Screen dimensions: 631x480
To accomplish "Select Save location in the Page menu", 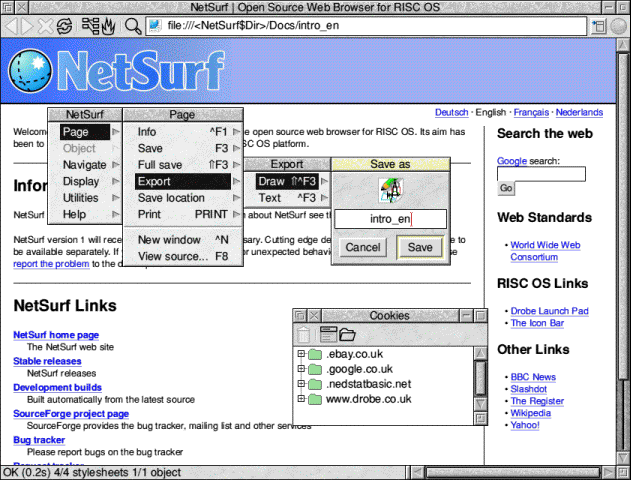I will tap(171, 198).
